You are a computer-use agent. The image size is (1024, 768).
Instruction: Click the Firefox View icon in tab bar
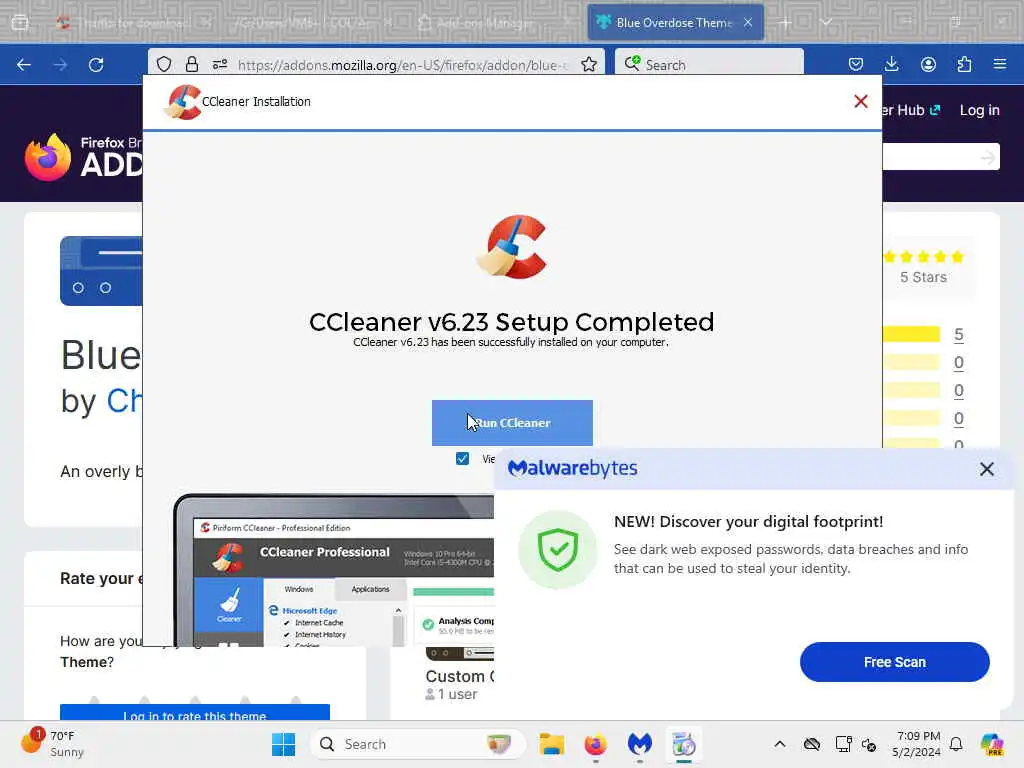click(x=20, y=23)
